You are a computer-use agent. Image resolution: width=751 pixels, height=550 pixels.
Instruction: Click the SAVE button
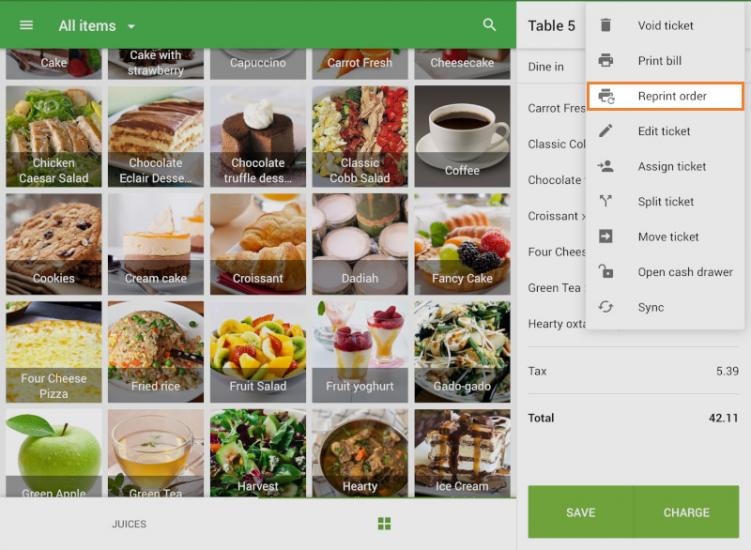coord(580,512)
